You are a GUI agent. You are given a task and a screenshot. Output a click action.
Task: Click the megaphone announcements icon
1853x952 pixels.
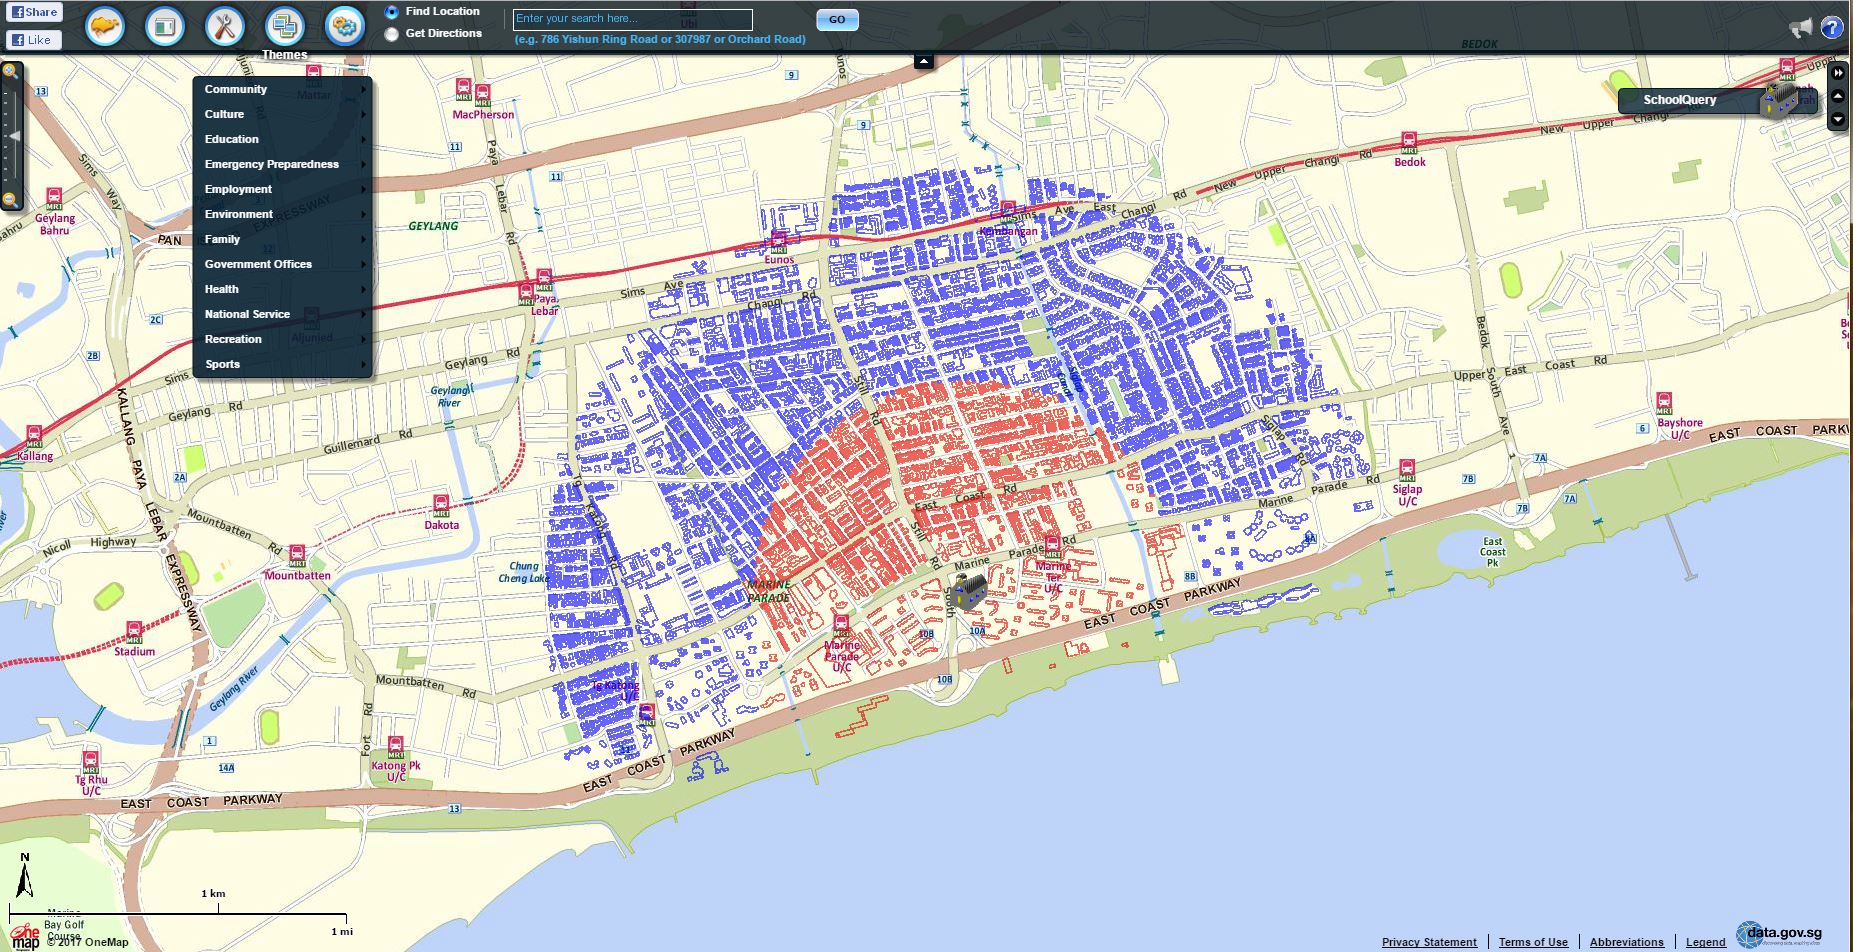pyautogui.click(x=1801, y=28)
